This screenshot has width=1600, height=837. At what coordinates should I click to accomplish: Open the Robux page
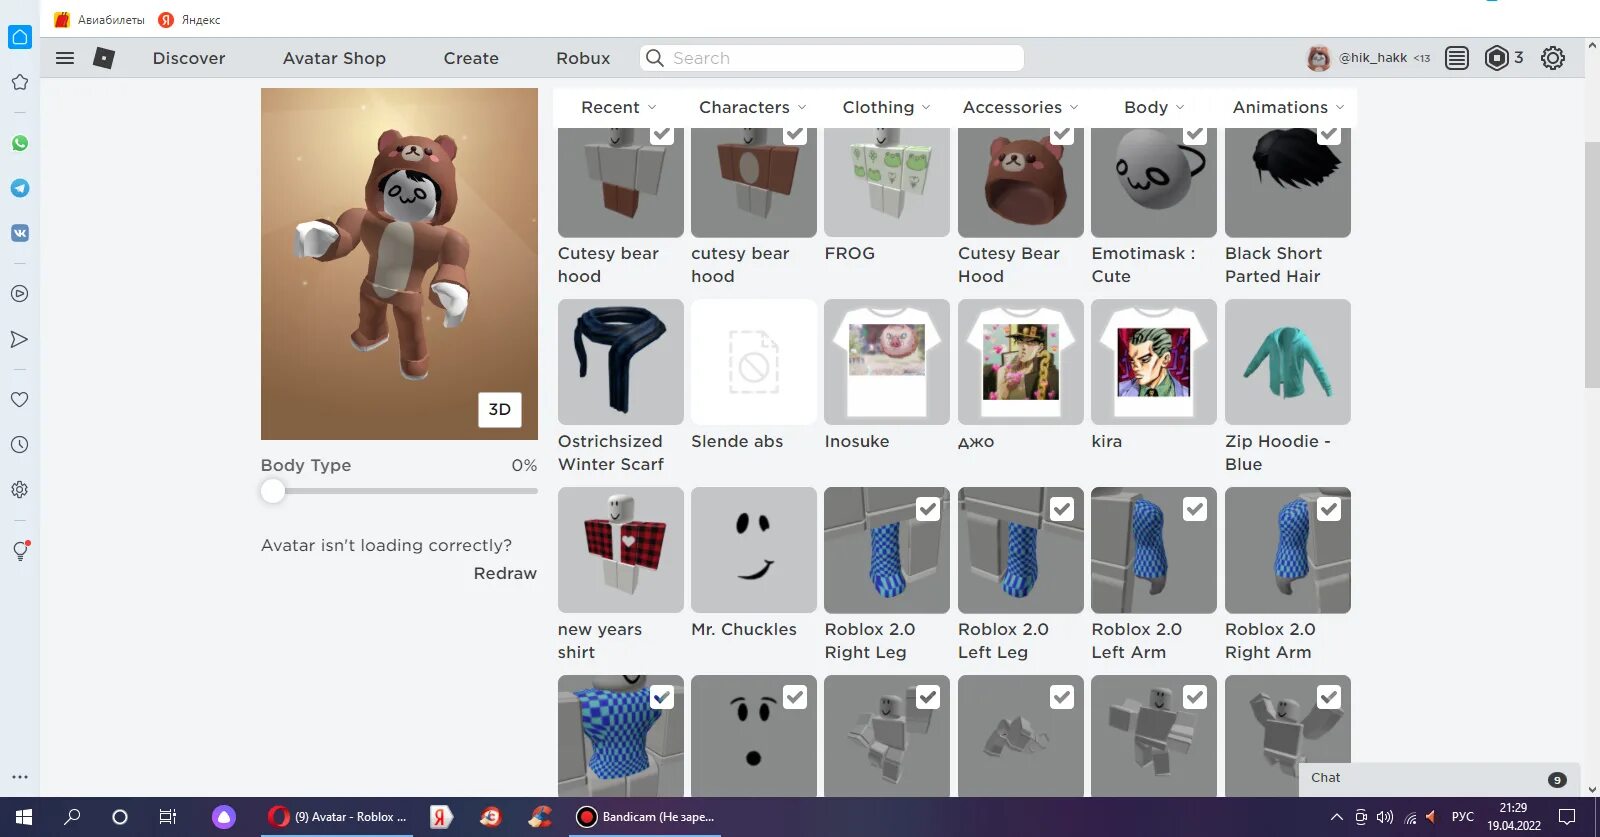[x=583, y=58]
